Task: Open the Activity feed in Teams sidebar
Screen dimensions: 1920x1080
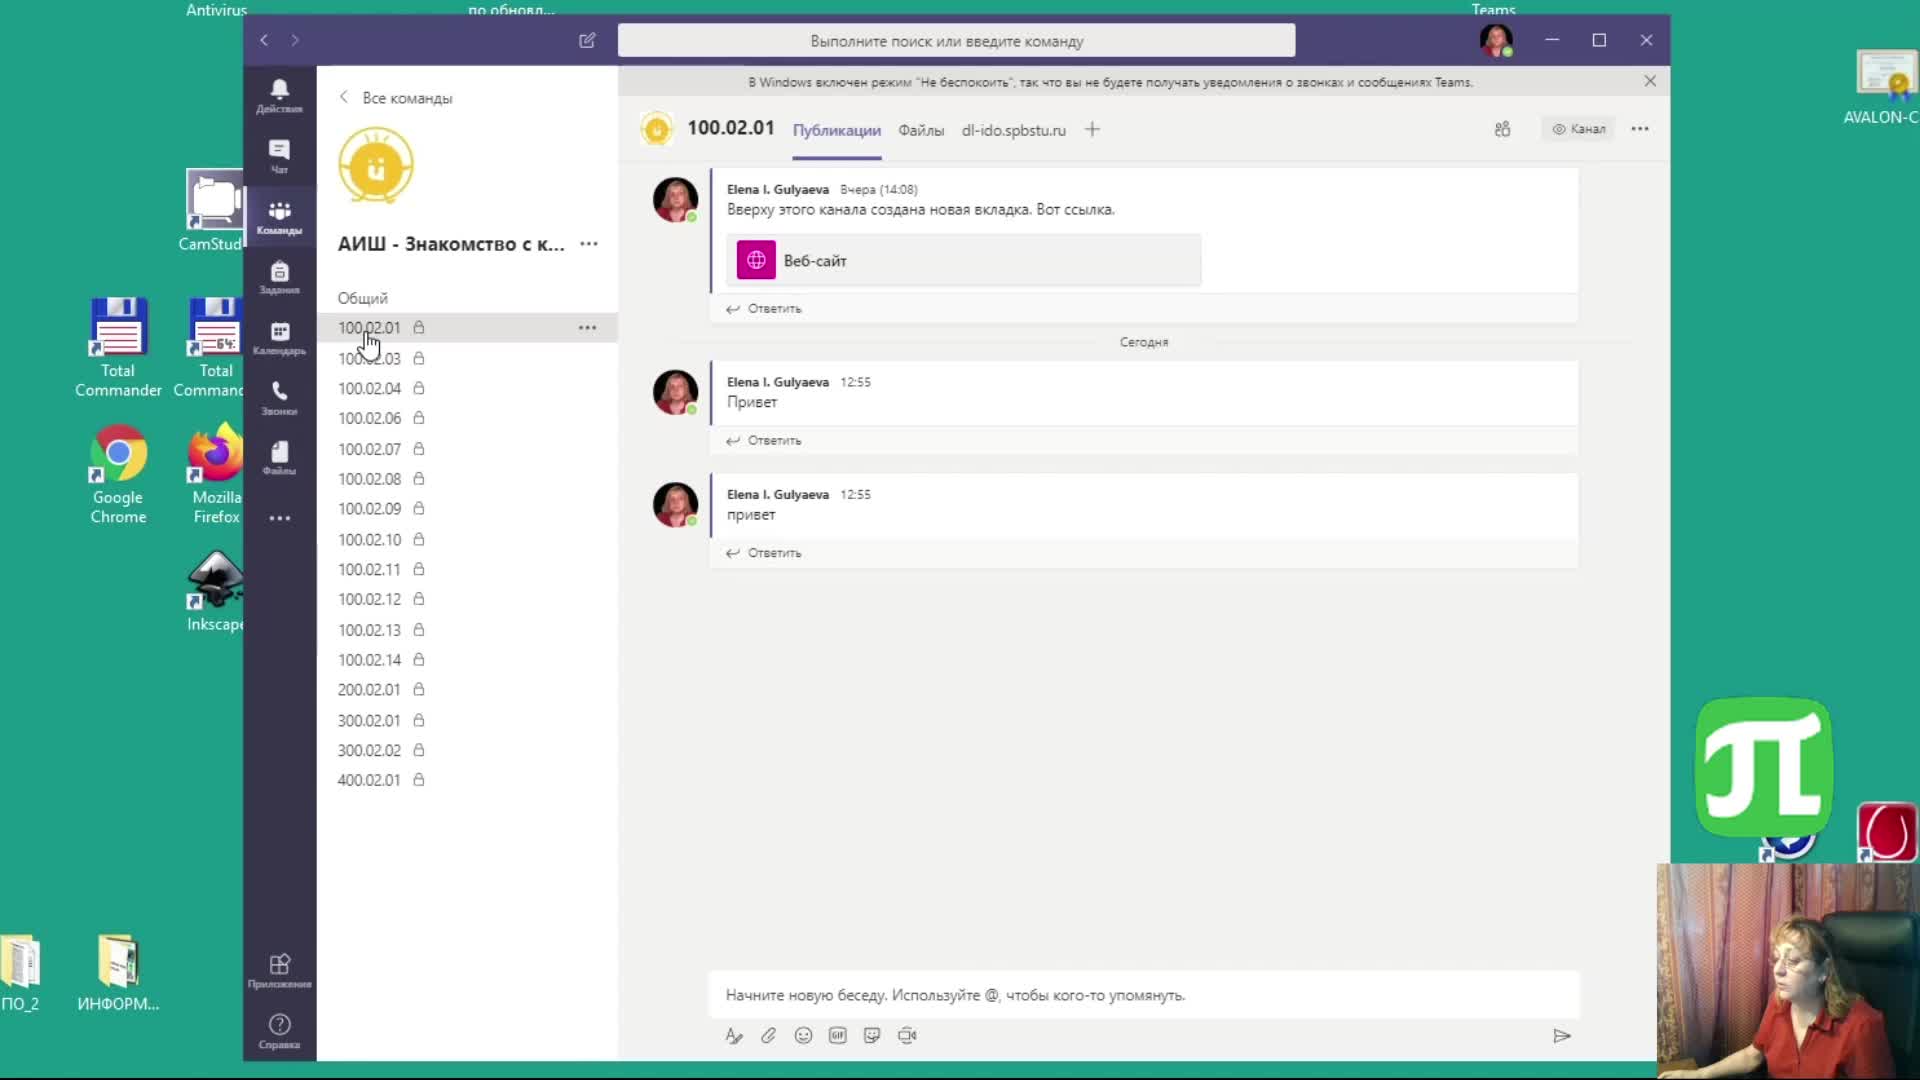Action: pyautogui.click(x=279, y=96)
